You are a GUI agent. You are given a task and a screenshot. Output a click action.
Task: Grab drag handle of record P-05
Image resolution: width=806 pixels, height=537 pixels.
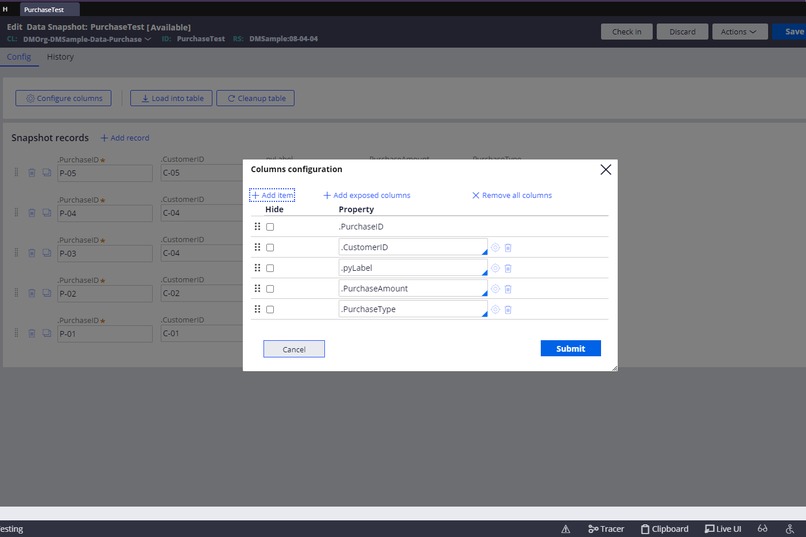16,172
